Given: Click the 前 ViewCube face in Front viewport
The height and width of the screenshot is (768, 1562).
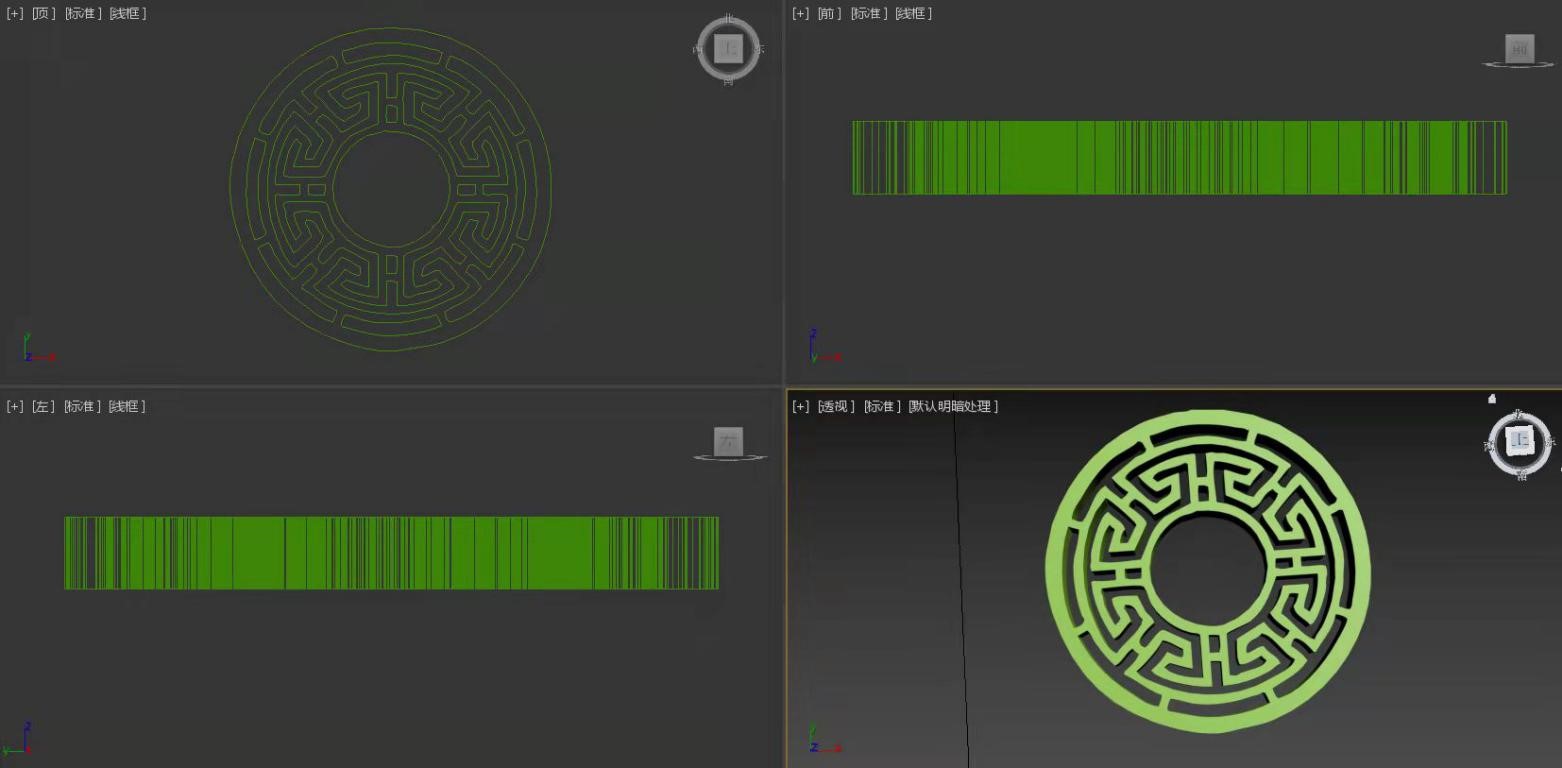Looking at the screenshot, I should tap(1519, 48).
